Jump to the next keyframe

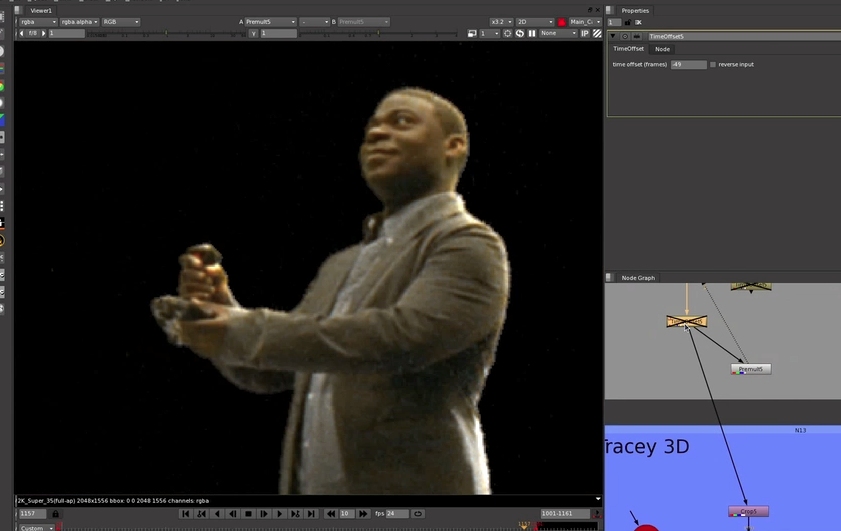[295, 514]
